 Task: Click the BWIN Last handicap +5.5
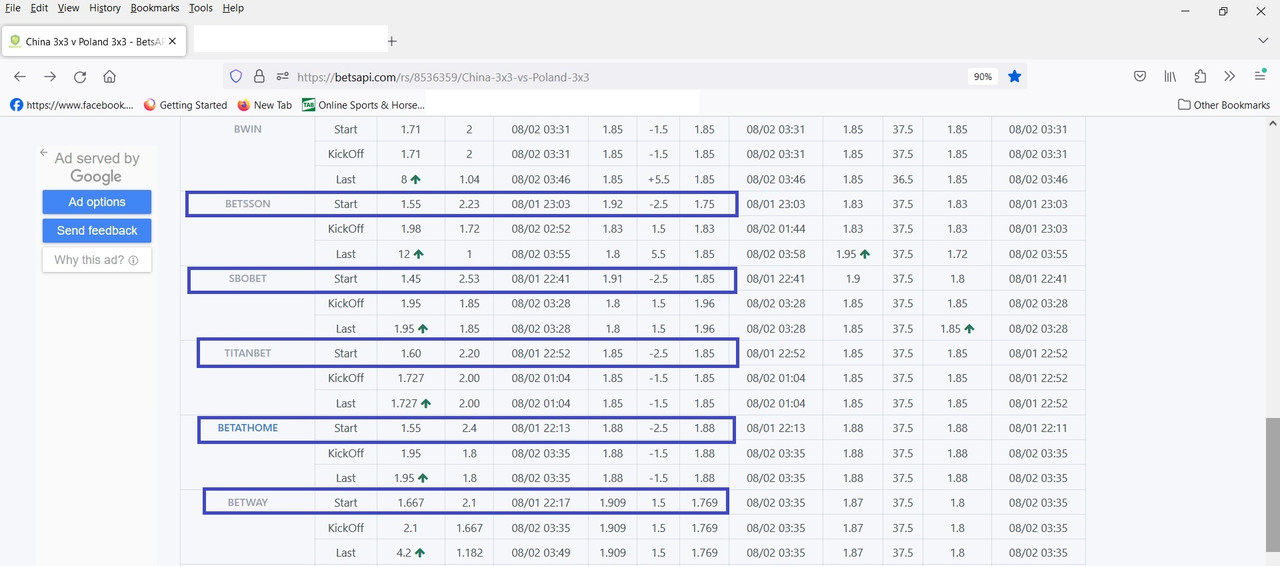tap(658, 180)
